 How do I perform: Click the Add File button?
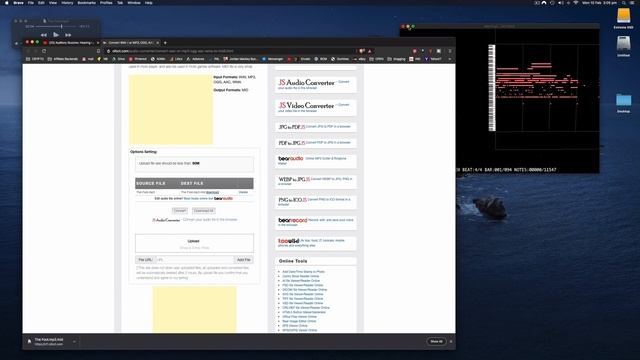pyautogui.click(x=244, y=260)
